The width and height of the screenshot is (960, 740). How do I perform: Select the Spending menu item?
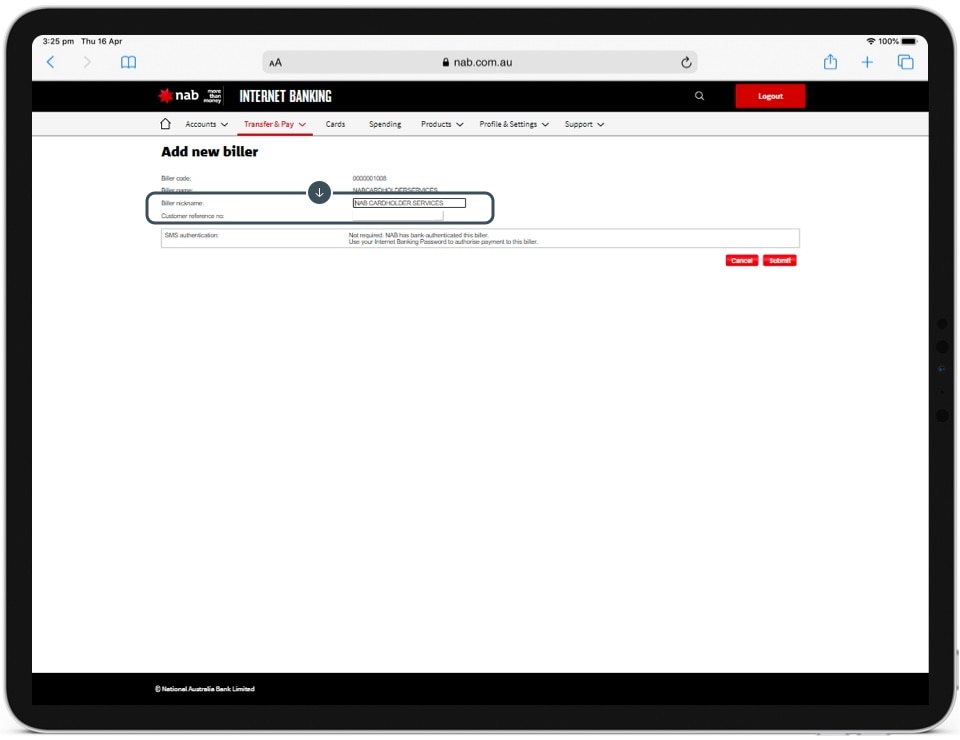click(385, 124)
